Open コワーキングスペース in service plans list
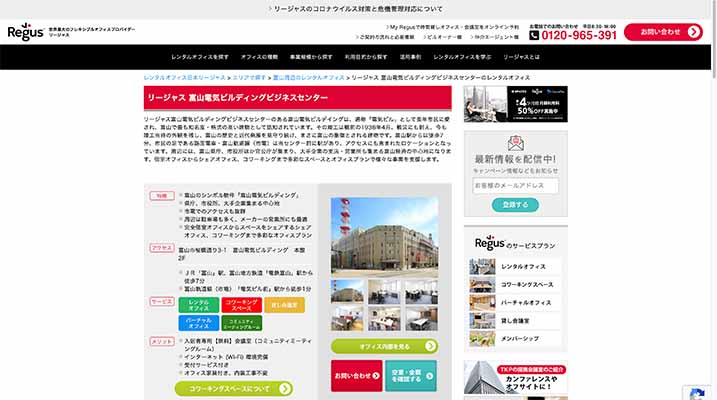717x400 pixels. (x=515, y=284)
